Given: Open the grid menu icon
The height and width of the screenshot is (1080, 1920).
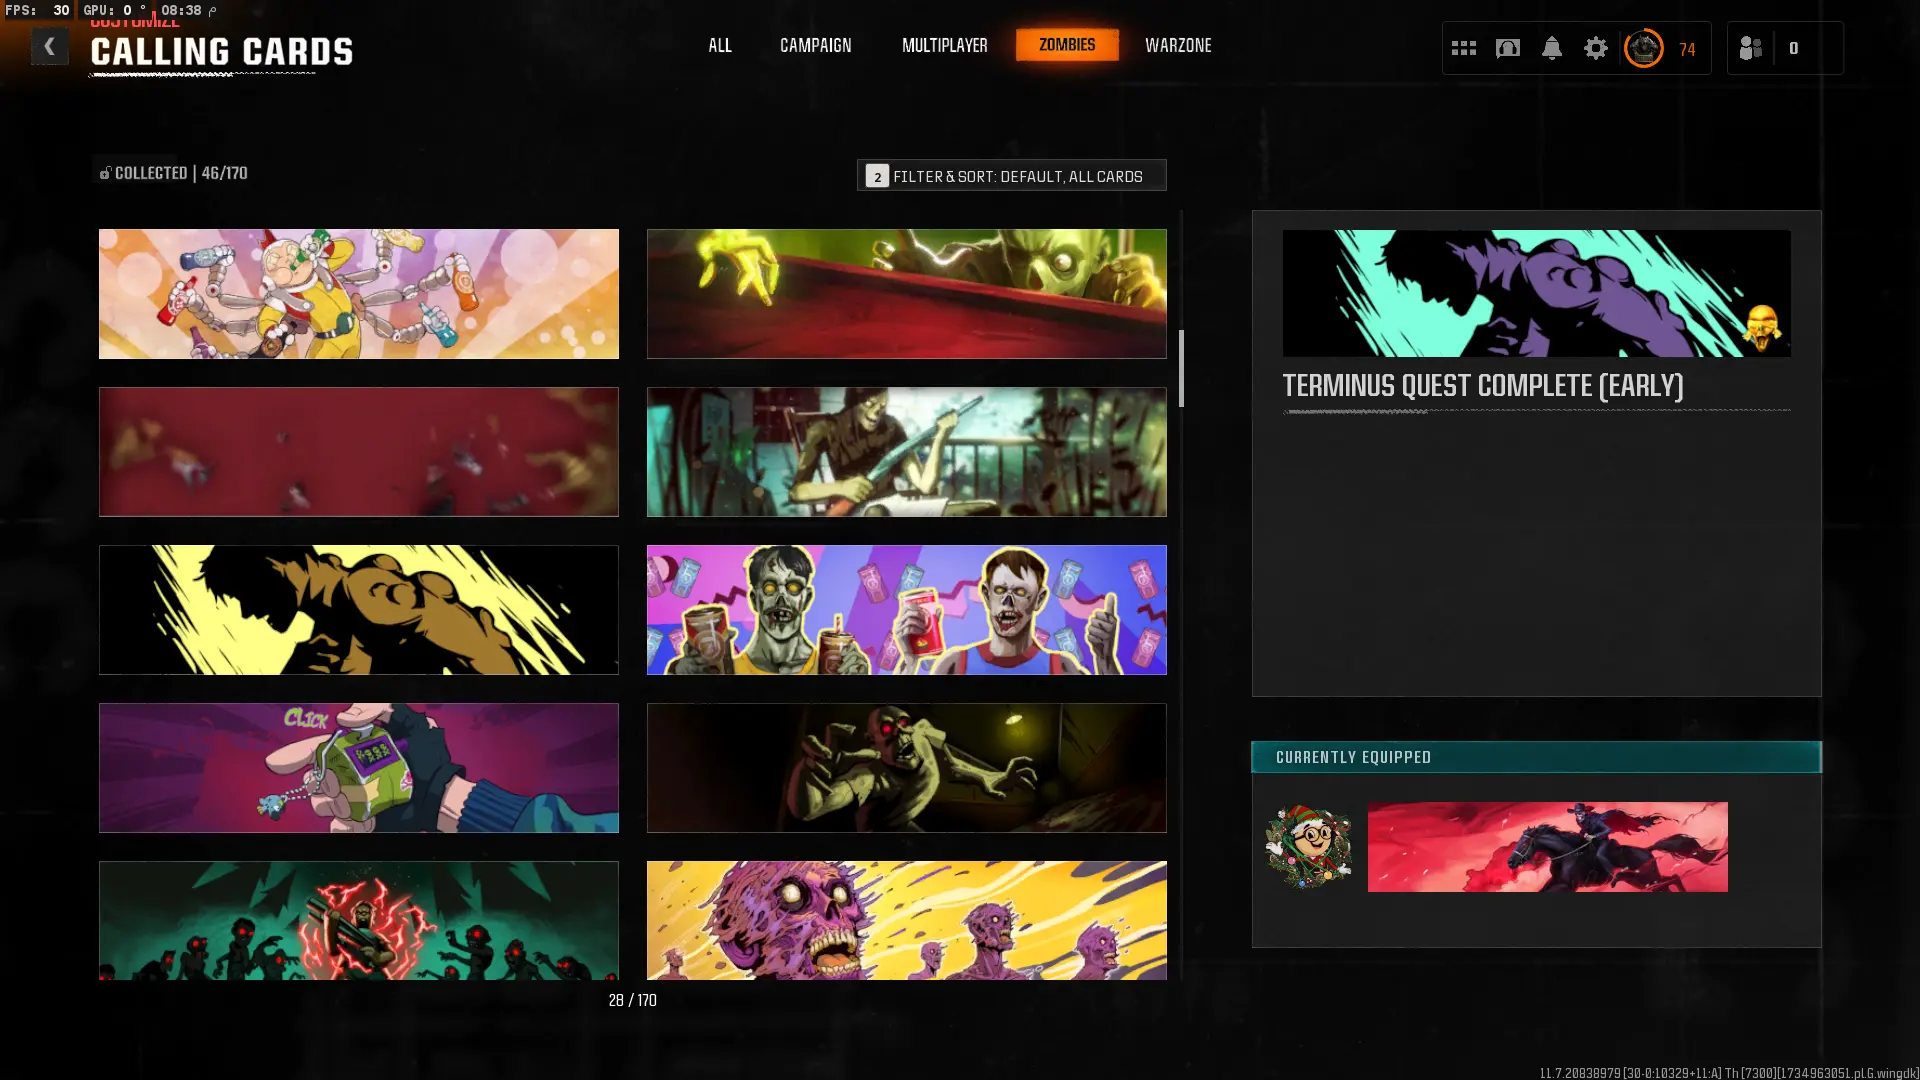Looking at the screenshot, I should 1463,48.
